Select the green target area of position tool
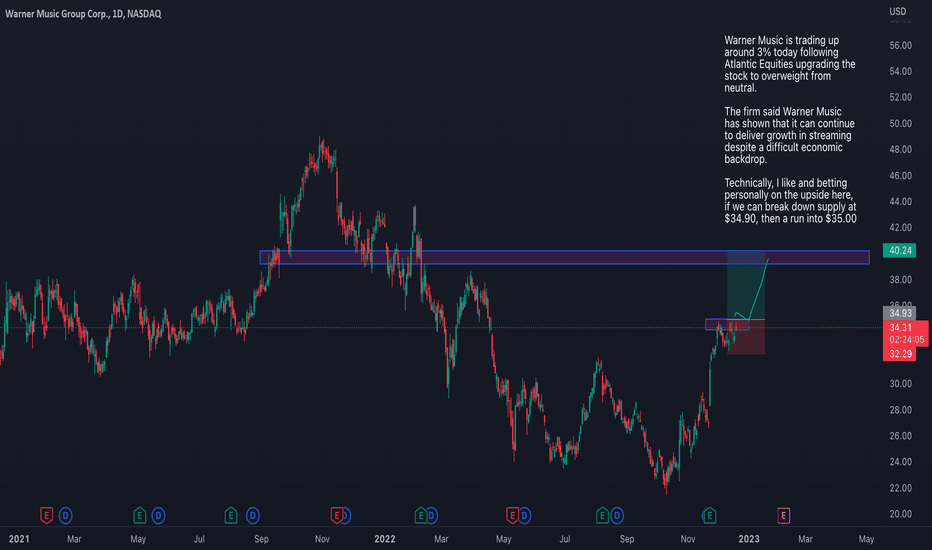 tap(745, 285)
